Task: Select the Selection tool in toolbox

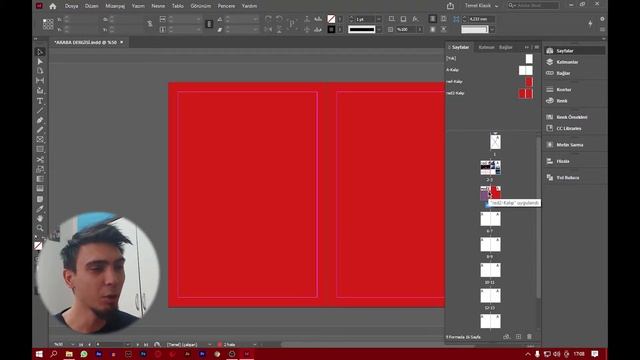Action: [40, 52]
